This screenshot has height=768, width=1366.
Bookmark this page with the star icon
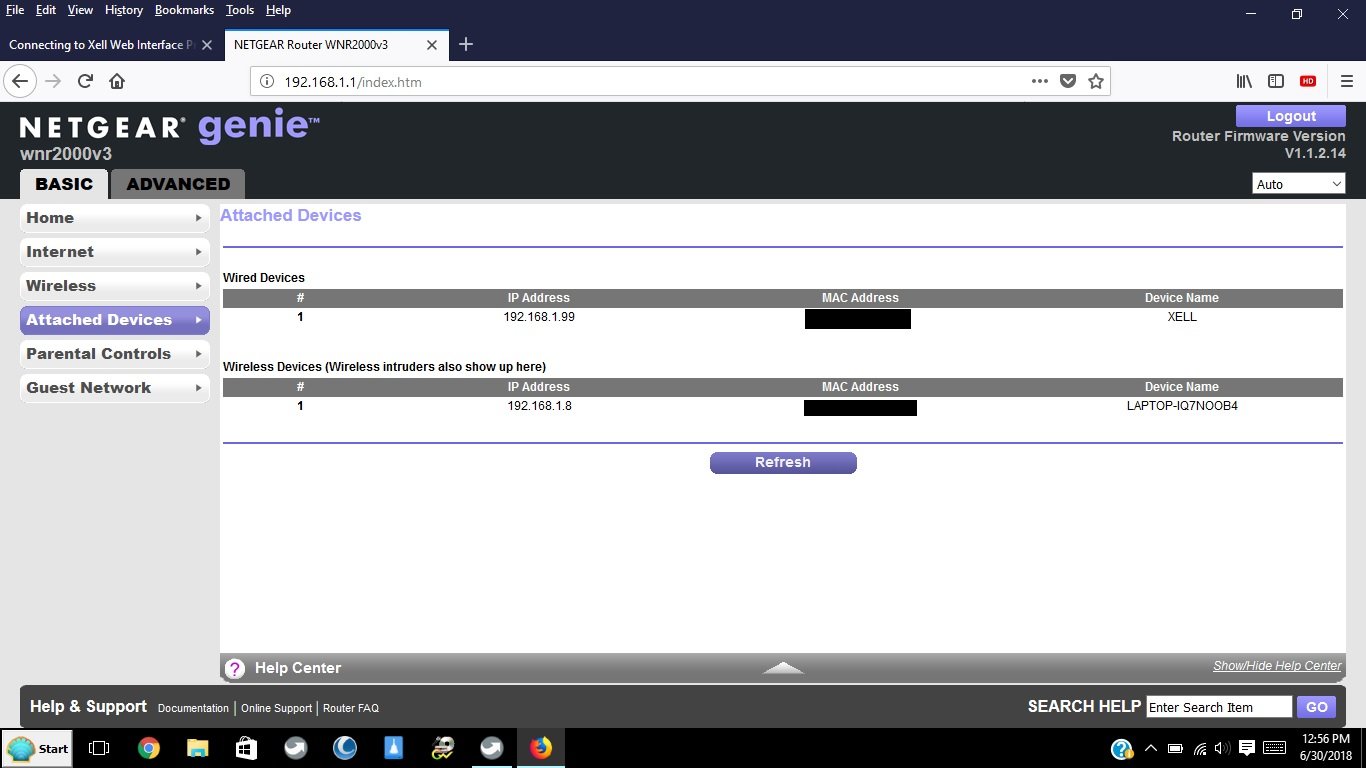point(1096,81)
